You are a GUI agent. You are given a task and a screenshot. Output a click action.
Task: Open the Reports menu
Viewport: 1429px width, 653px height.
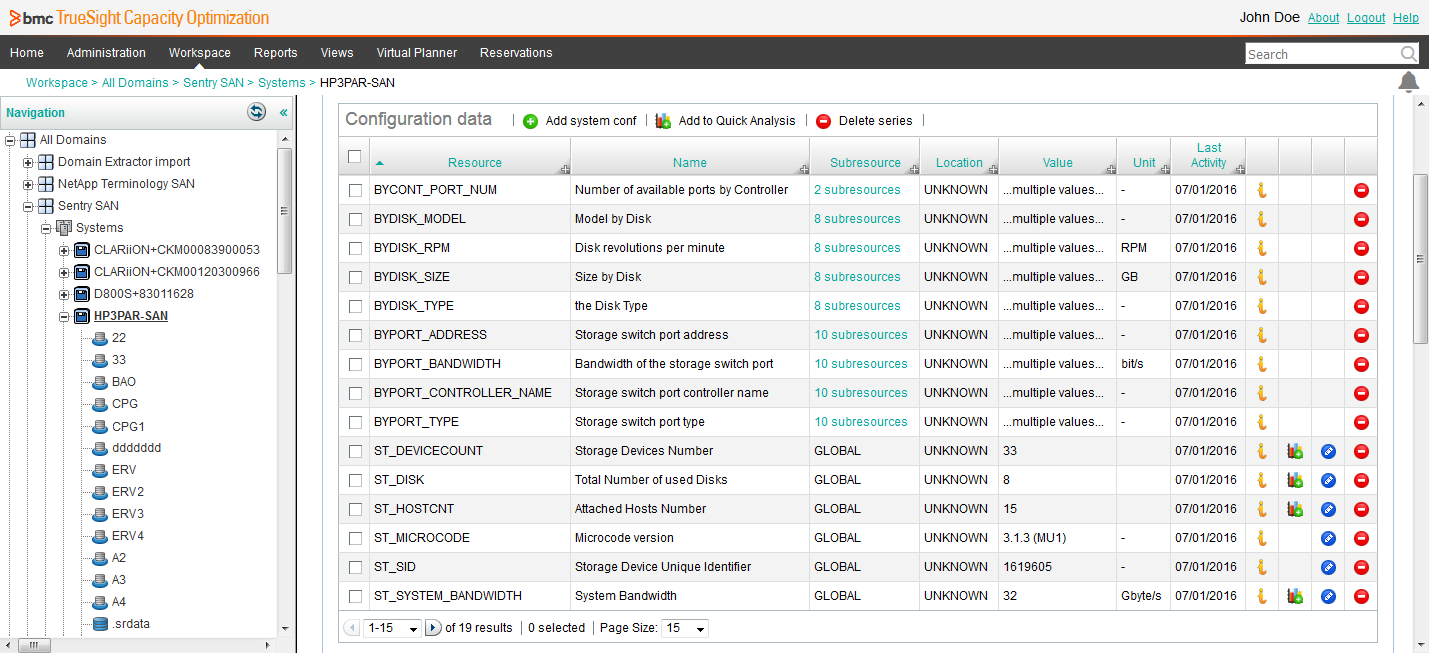tap(276, 53)
